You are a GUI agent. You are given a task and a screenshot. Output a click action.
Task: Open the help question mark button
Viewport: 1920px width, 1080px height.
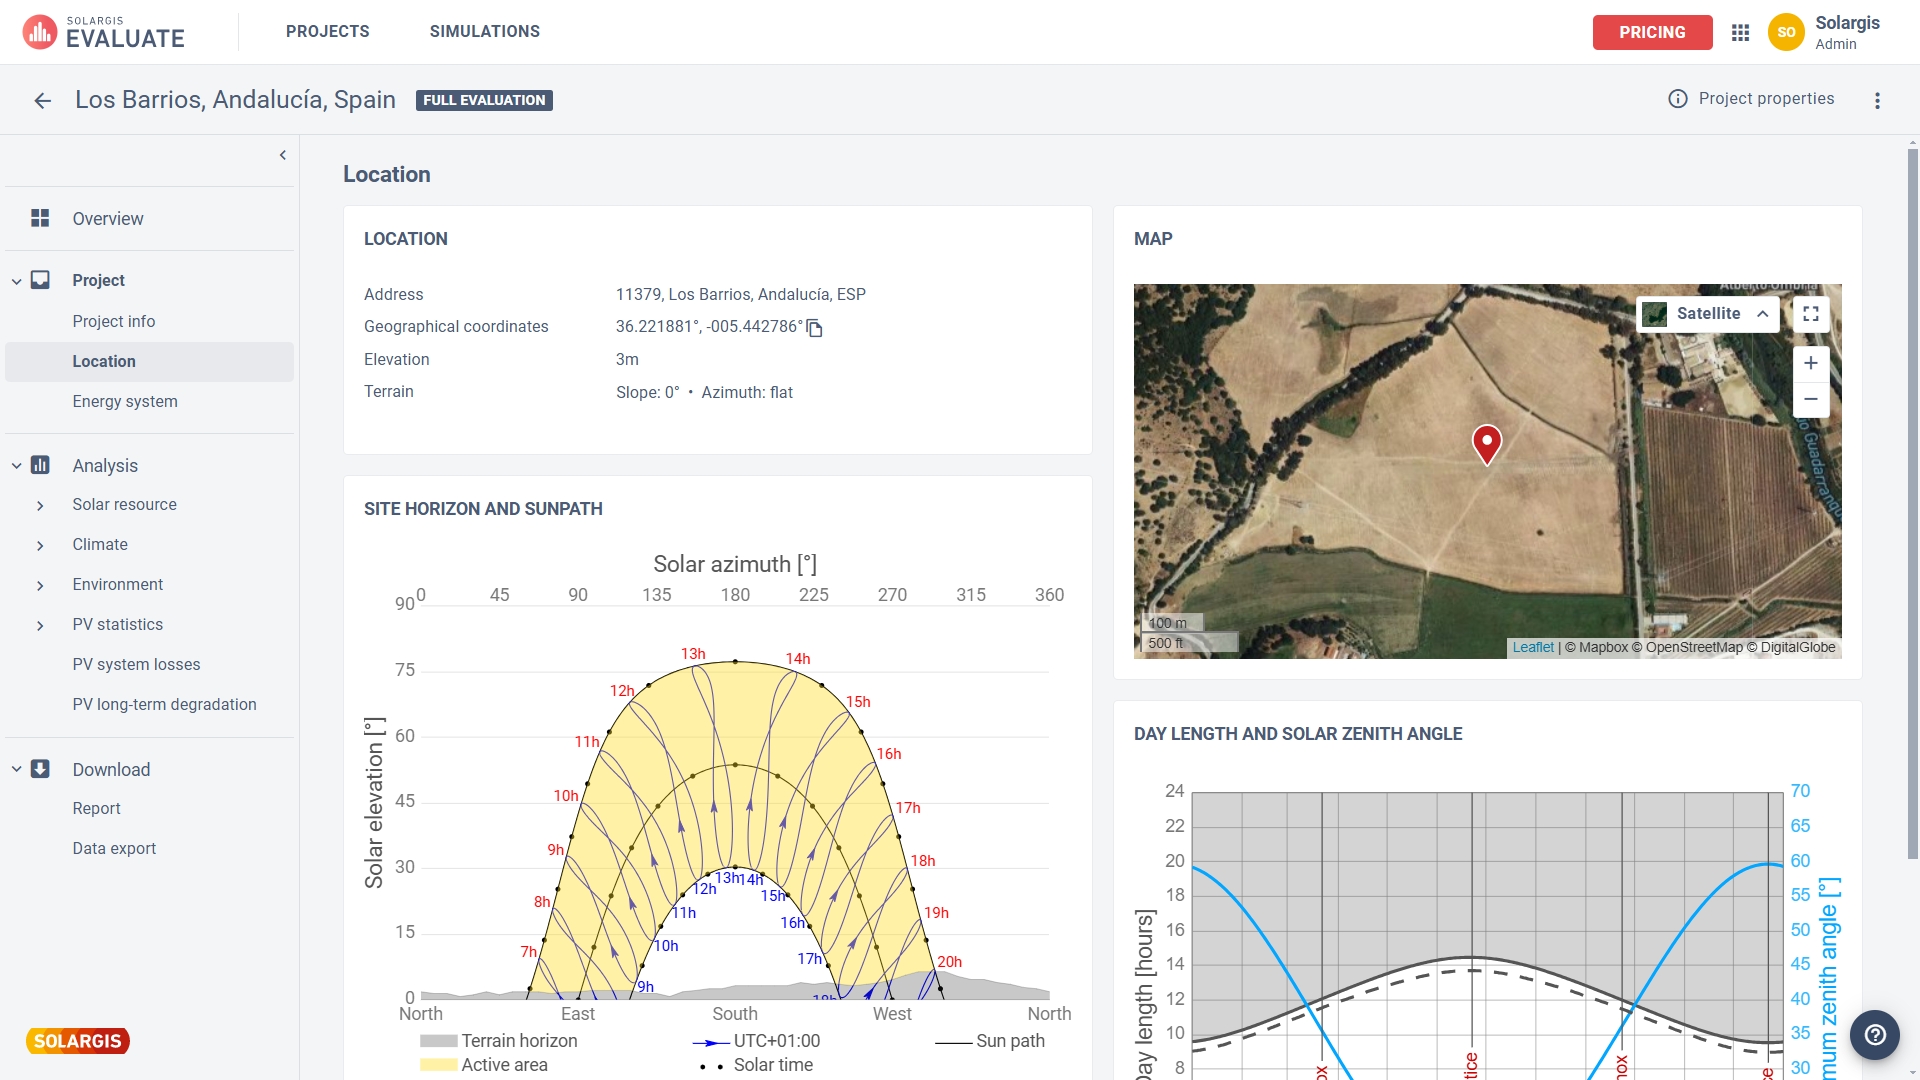[1875, 1035]
